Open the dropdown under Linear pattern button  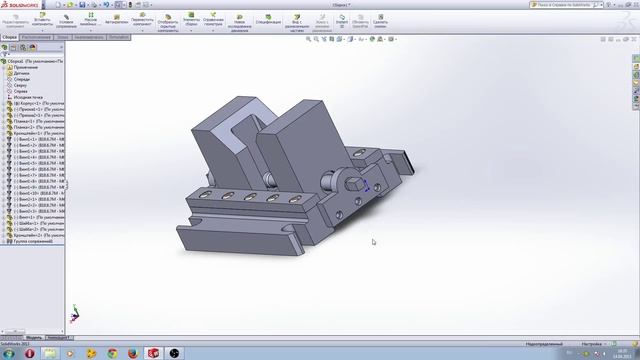[90, 30]
